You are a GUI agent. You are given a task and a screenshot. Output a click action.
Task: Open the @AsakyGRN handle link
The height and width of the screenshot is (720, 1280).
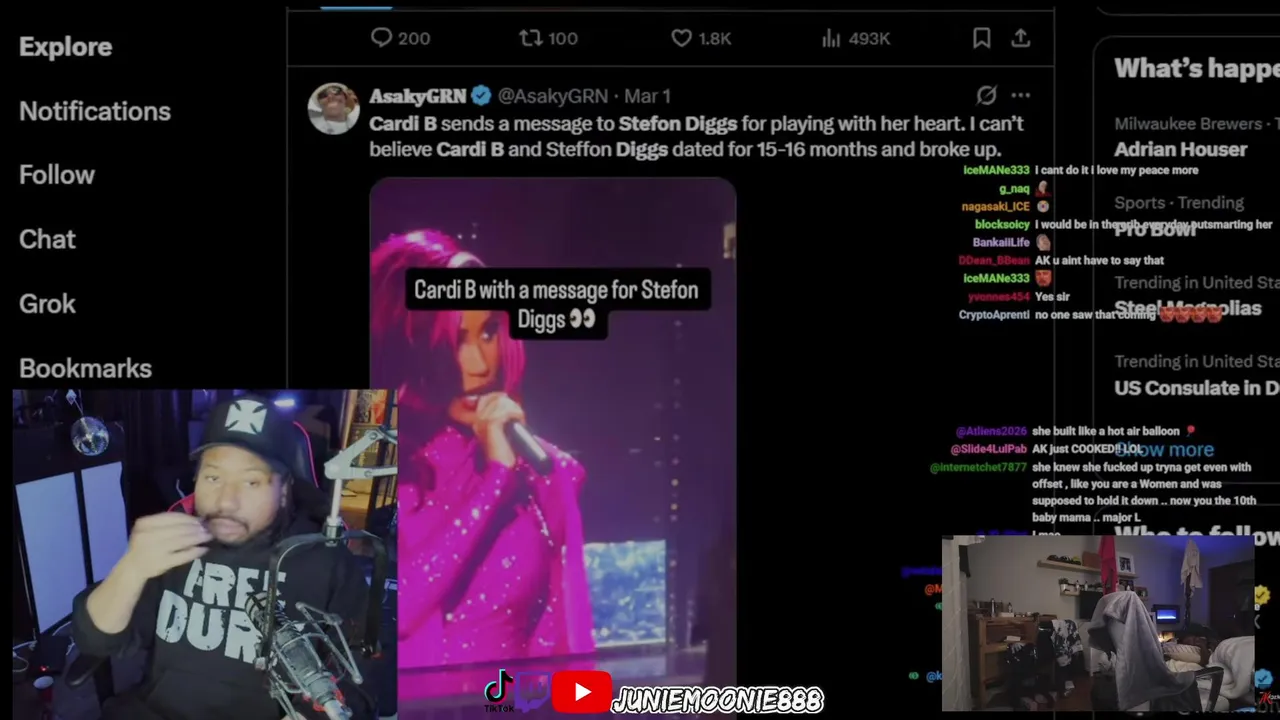[553, 96]
